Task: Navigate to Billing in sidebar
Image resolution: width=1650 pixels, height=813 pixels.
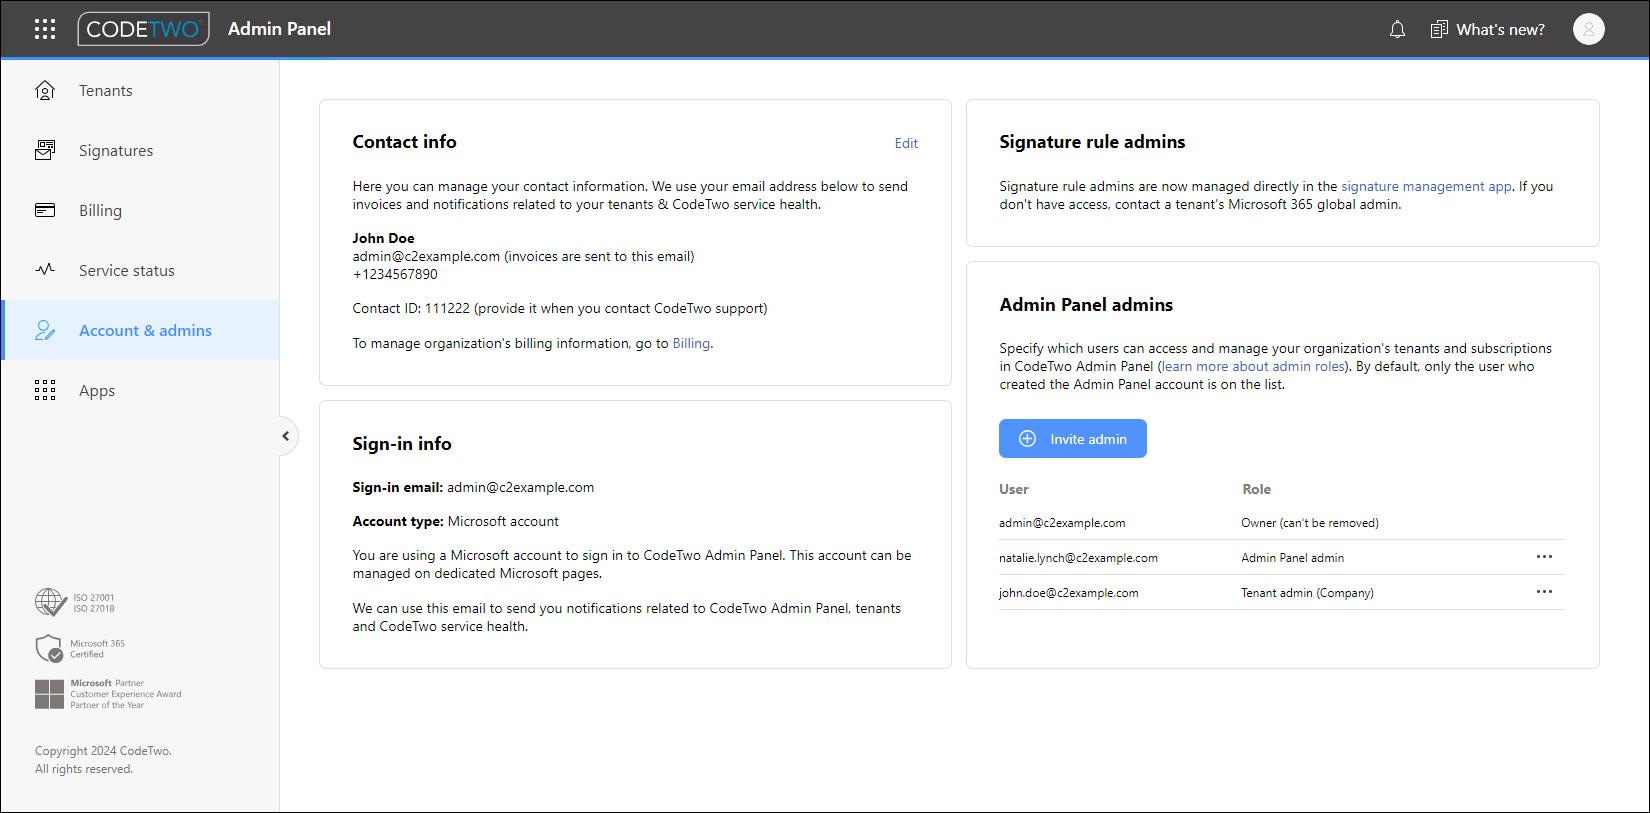Action: 140,210
